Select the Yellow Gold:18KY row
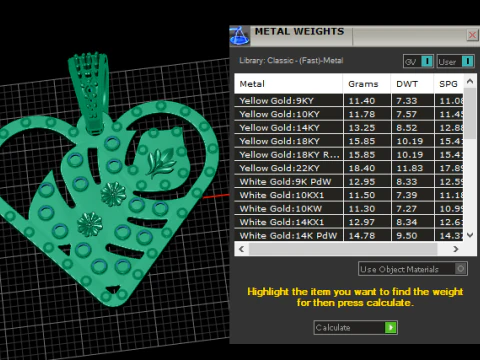This screenshot has height=360, width=480. pyautogui.click(x=349, y=141)
